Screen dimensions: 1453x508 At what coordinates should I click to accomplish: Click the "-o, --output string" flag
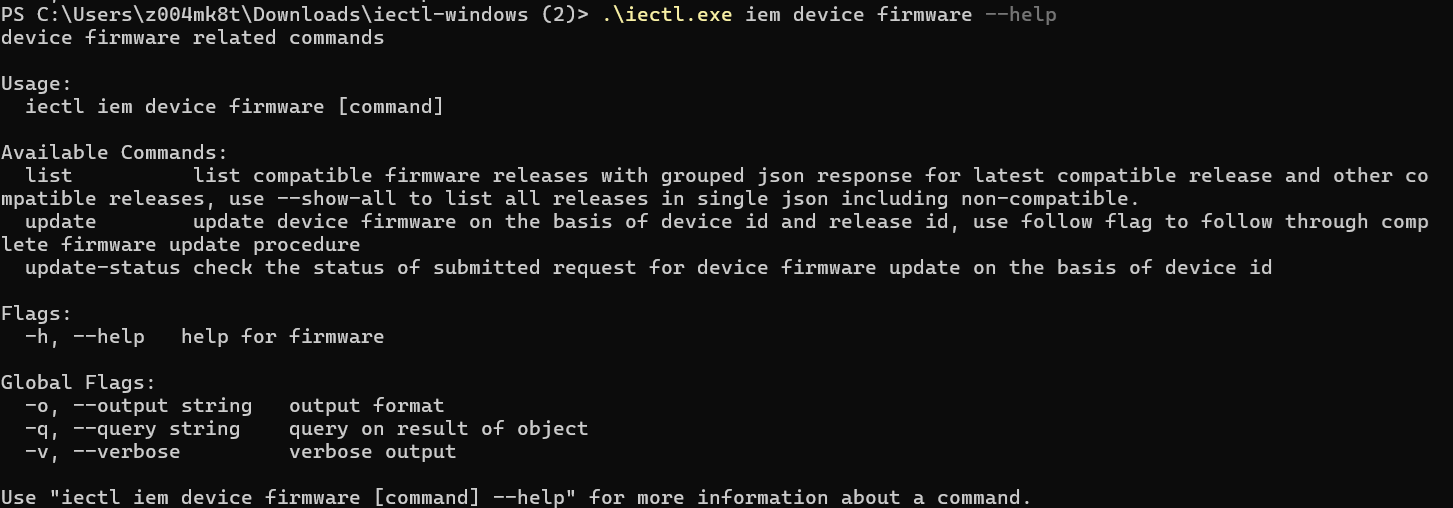tap(139, 406)
